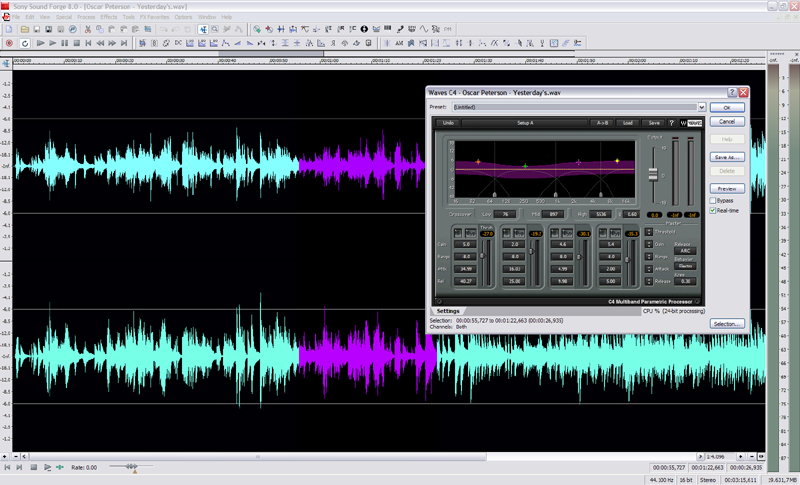Click the Fade In ramp icon

click(238, 43)
